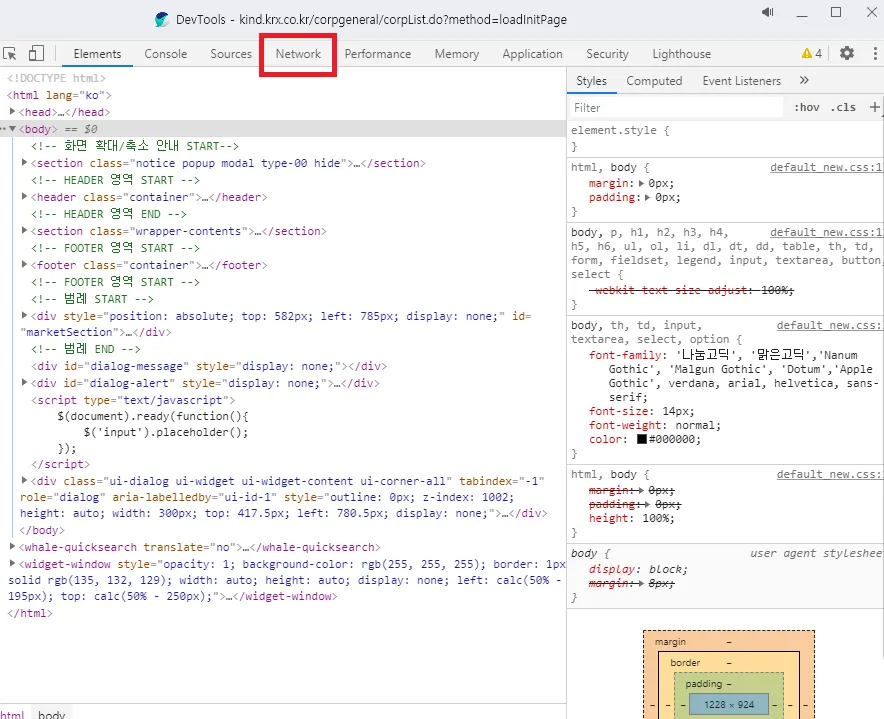Open DevTools settings gear

click(x=847, y=53)
